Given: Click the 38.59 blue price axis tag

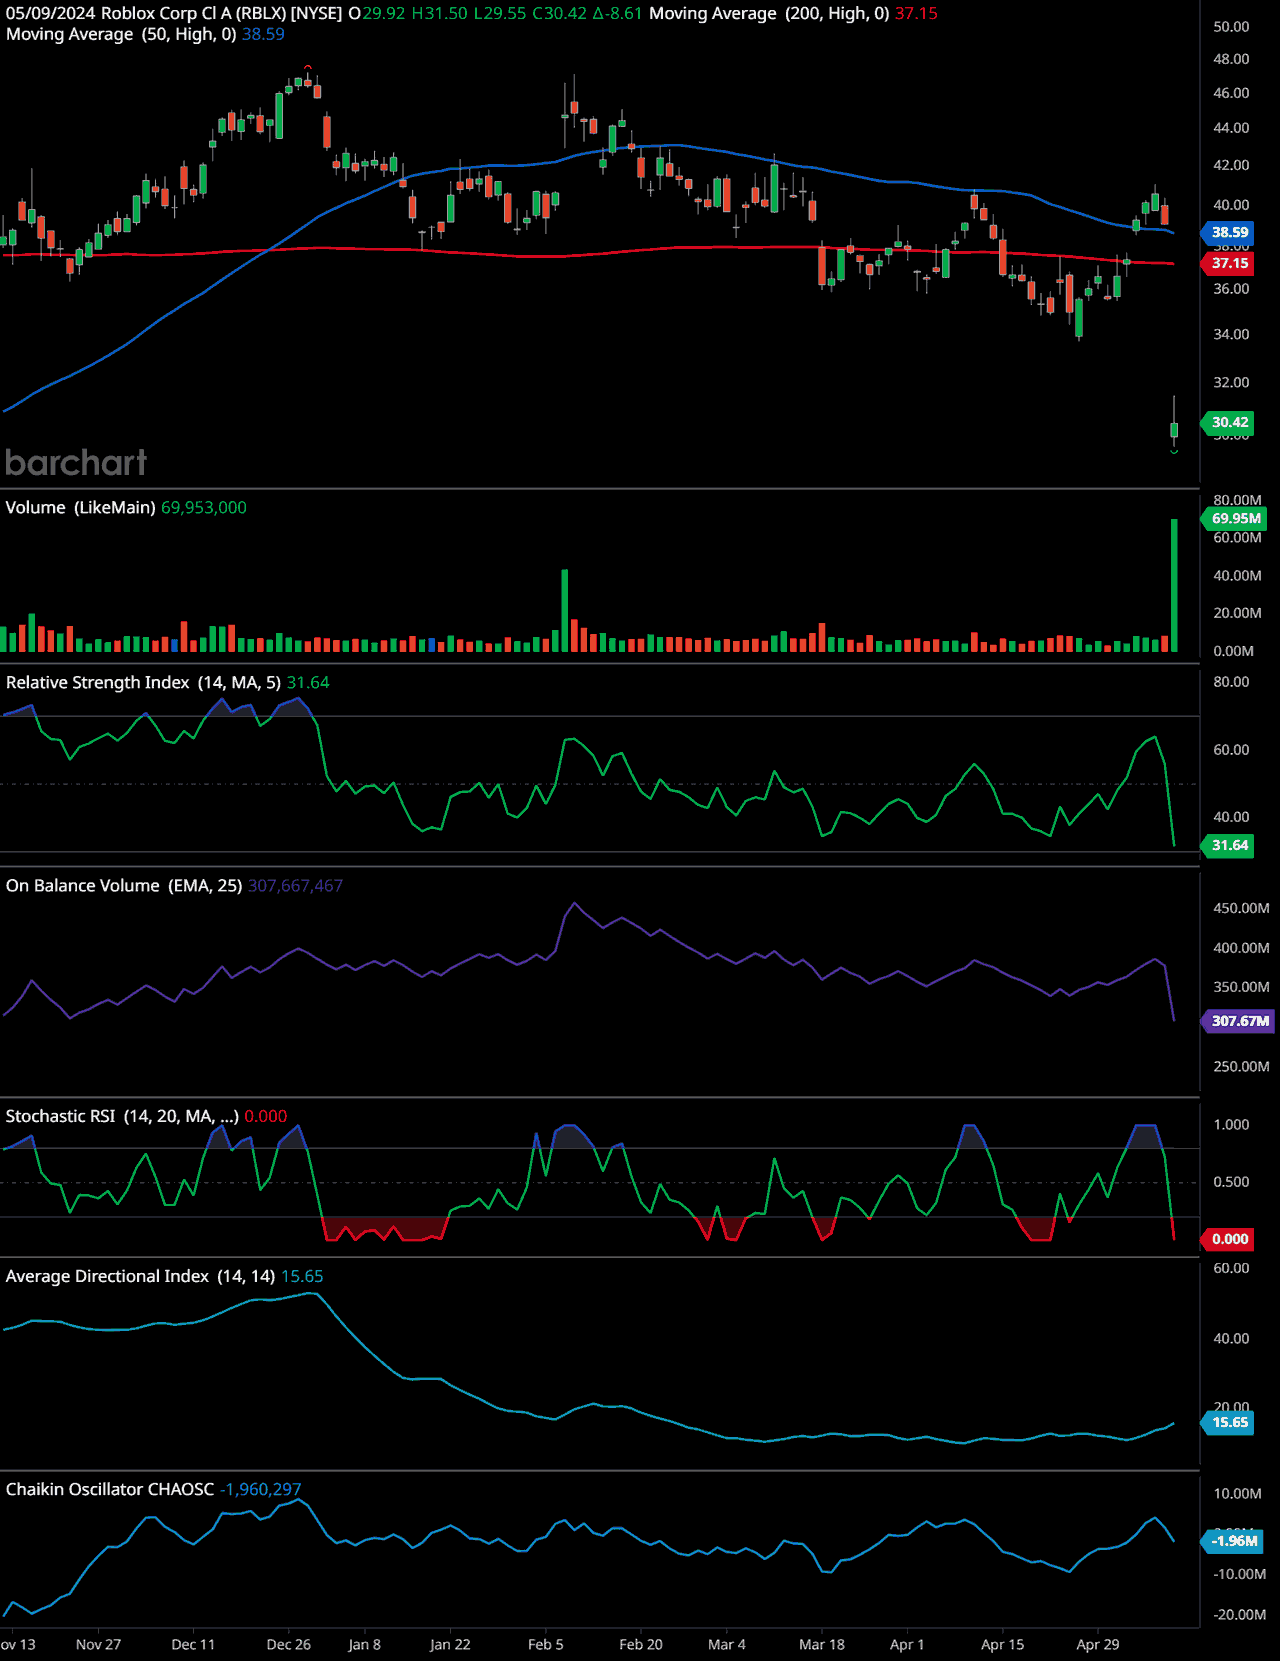Looking at the screenshot, I should [1229, 232].
